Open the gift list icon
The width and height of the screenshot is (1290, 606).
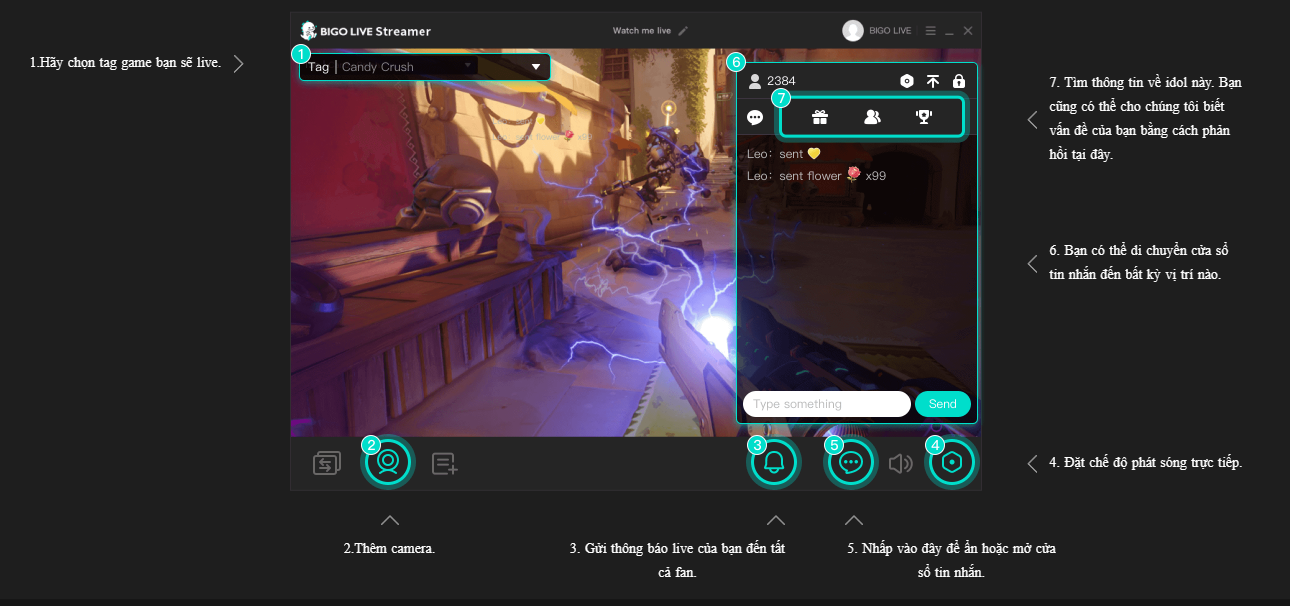tap(820, 117)
